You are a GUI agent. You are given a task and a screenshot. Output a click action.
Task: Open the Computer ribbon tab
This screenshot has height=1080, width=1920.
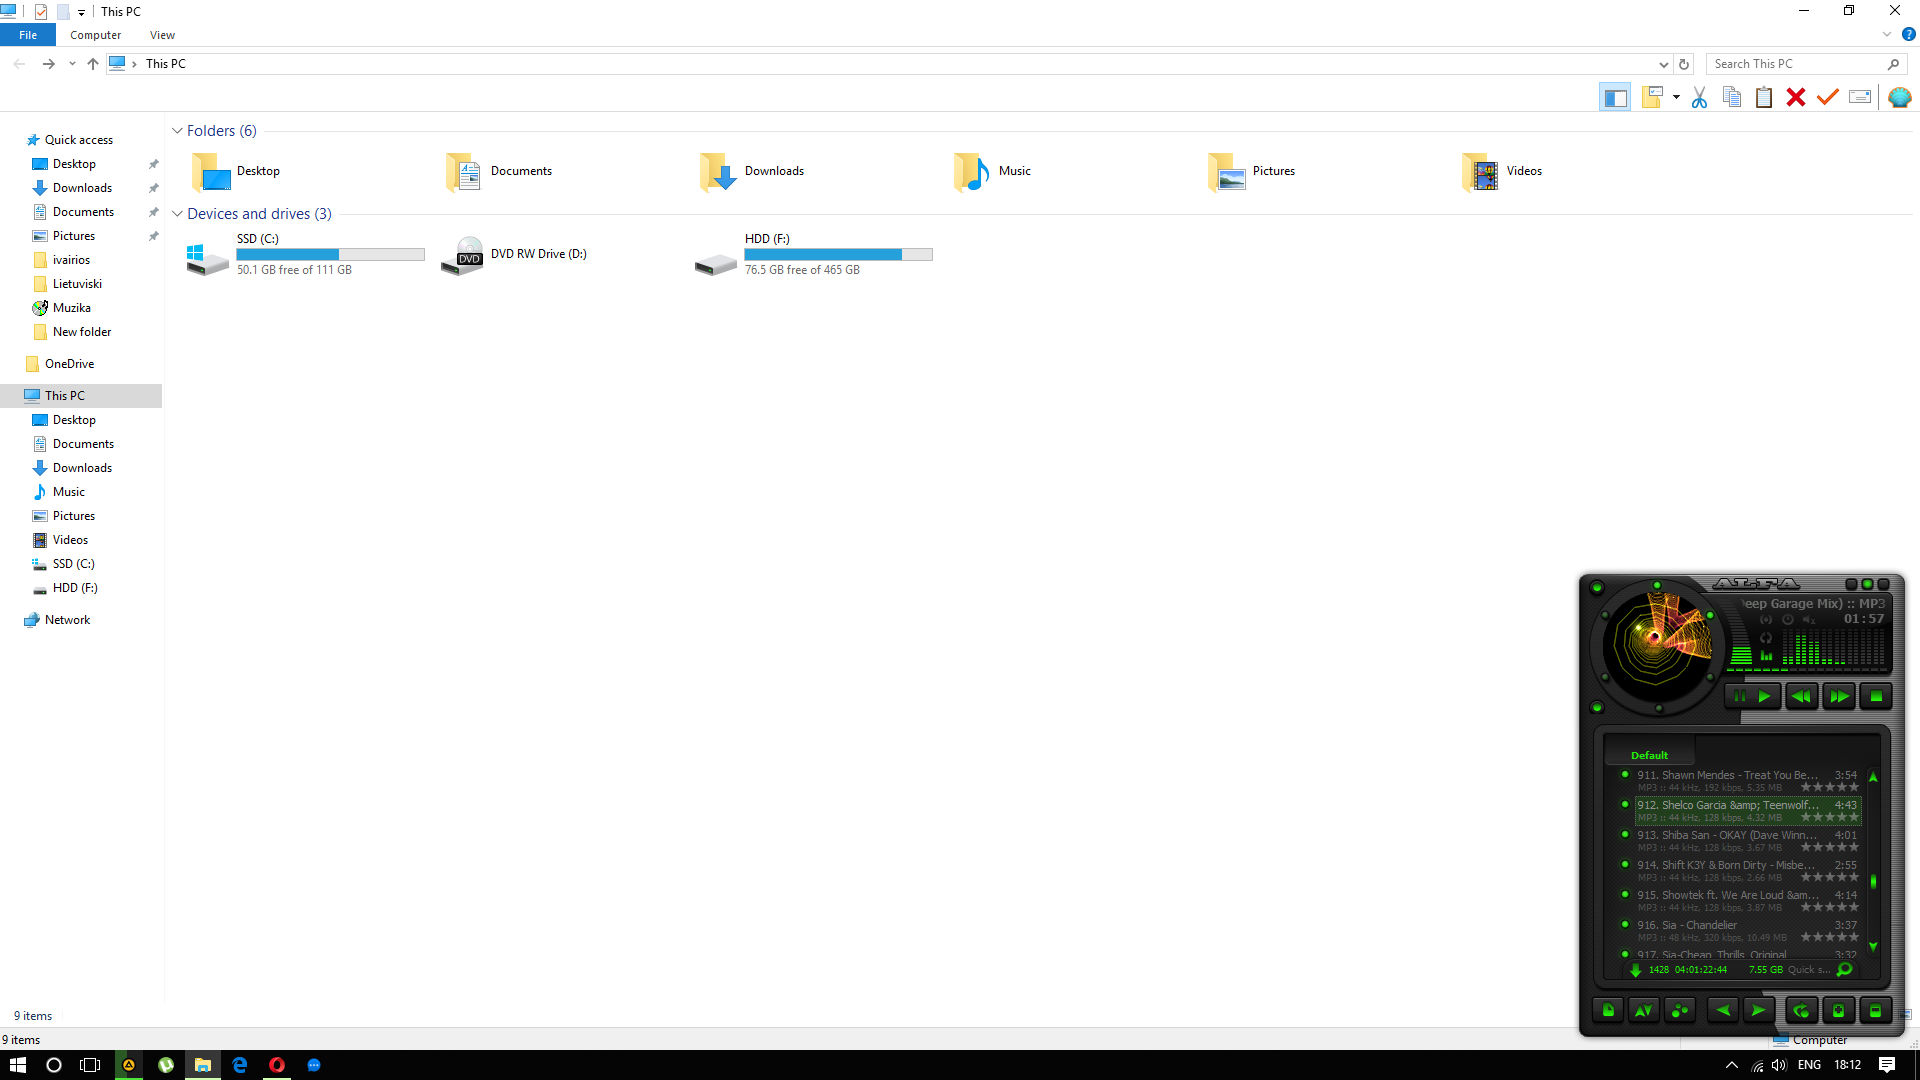[95, 35]
